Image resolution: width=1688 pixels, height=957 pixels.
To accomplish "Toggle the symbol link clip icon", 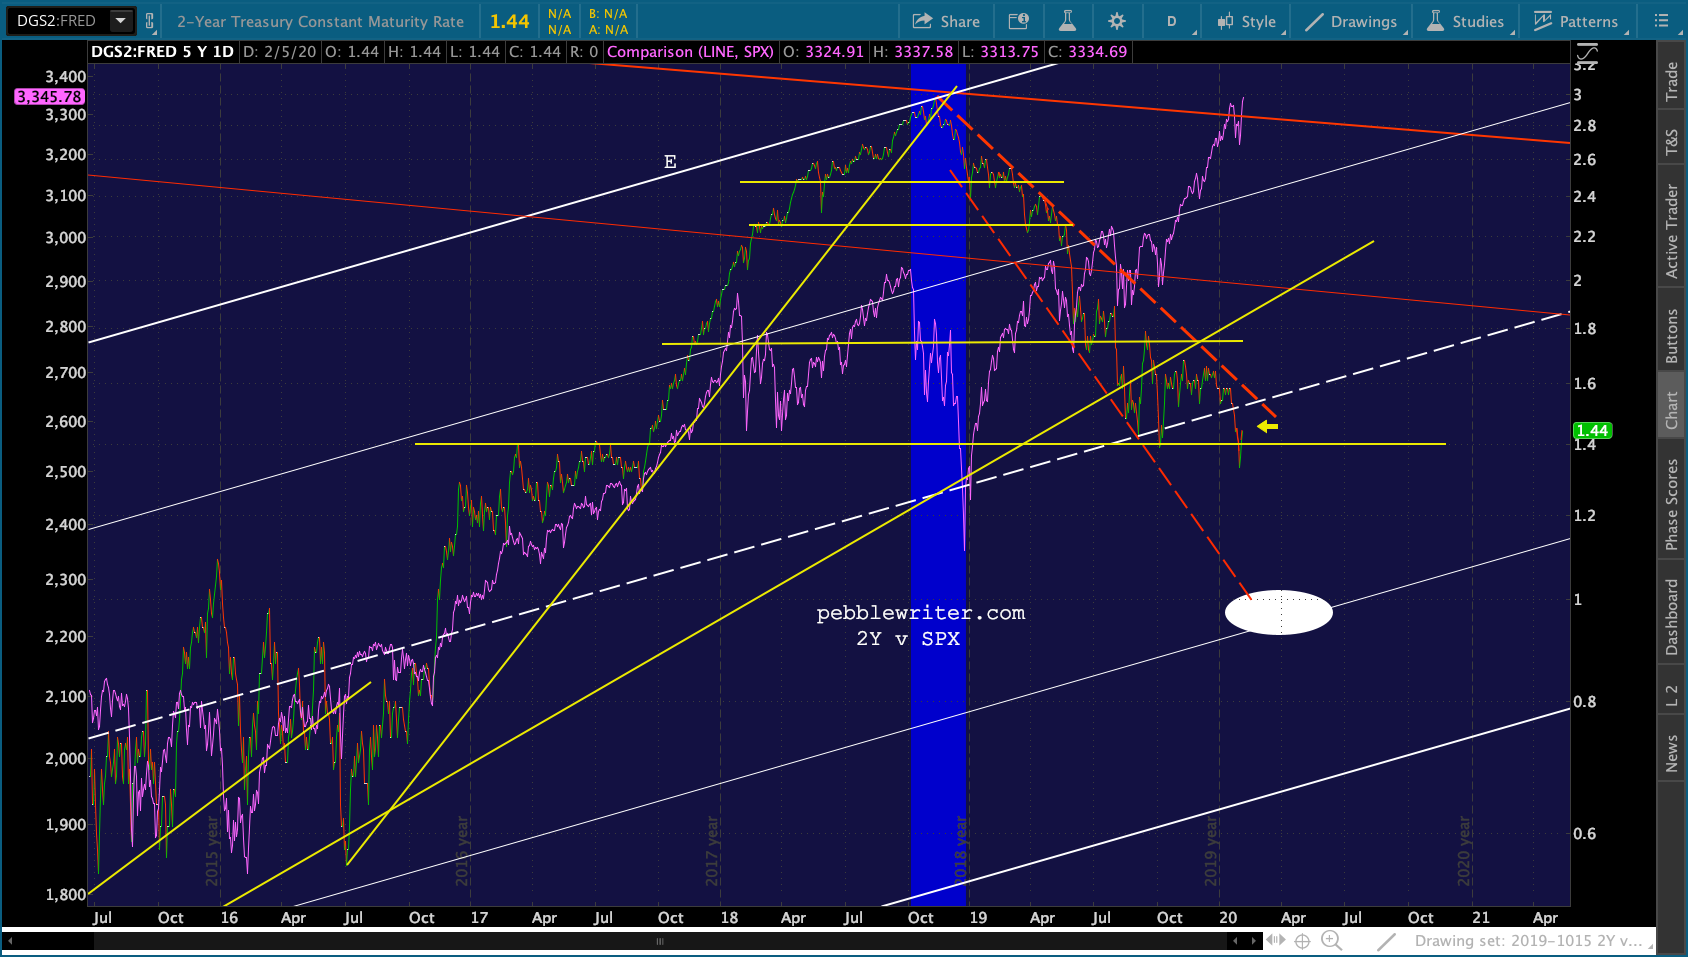I will [150, 21].
